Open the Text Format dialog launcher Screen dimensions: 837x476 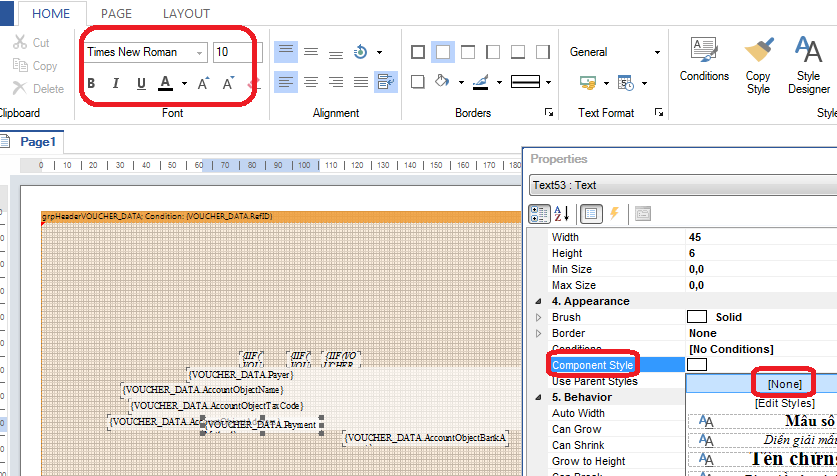click(659, 112)
